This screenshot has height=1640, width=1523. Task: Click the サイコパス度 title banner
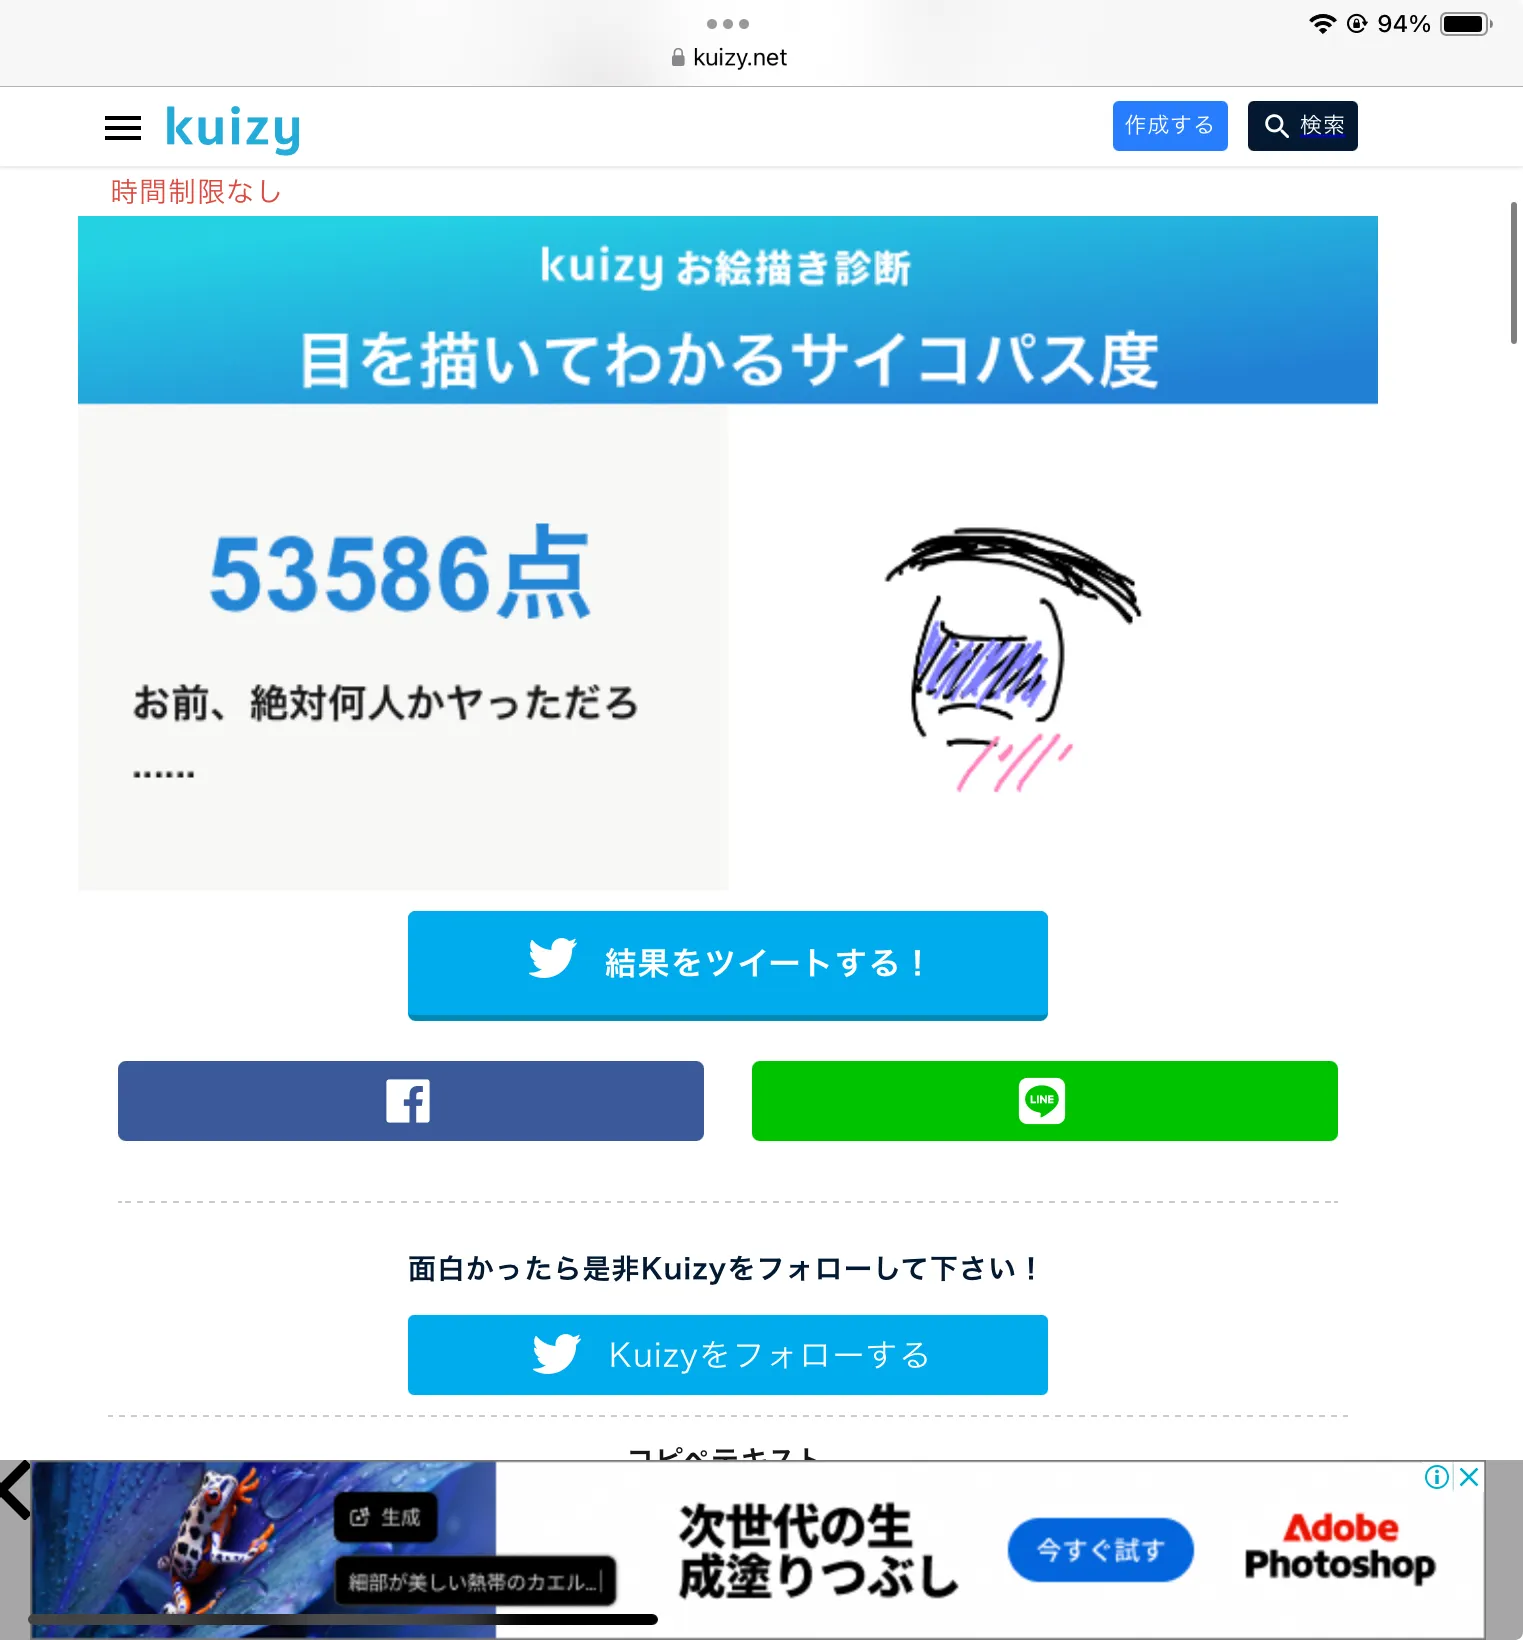pos(728,310)
